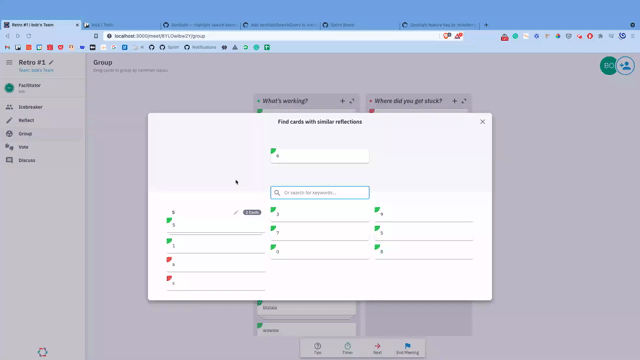Switch to the spotlightSearchQuery browser tab
Image resolution: width=640 pixels, height=360 pixels.
tap(280, 25)
